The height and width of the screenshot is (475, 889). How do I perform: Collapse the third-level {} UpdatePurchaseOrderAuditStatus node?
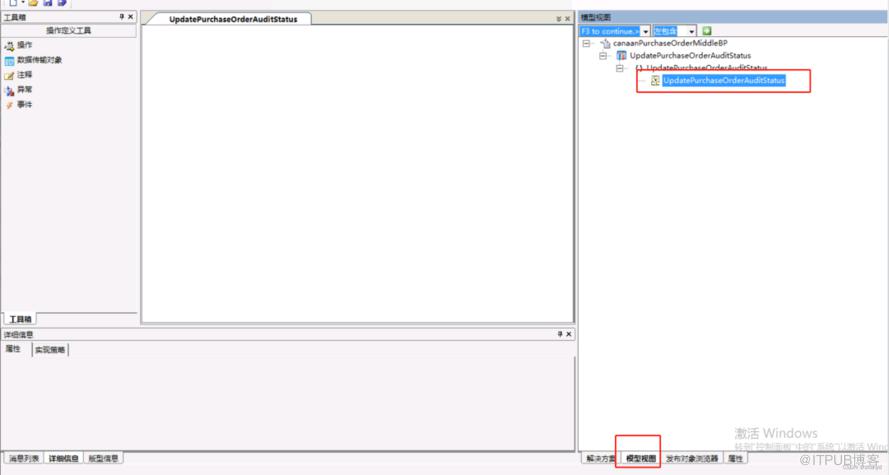(620, 68)
